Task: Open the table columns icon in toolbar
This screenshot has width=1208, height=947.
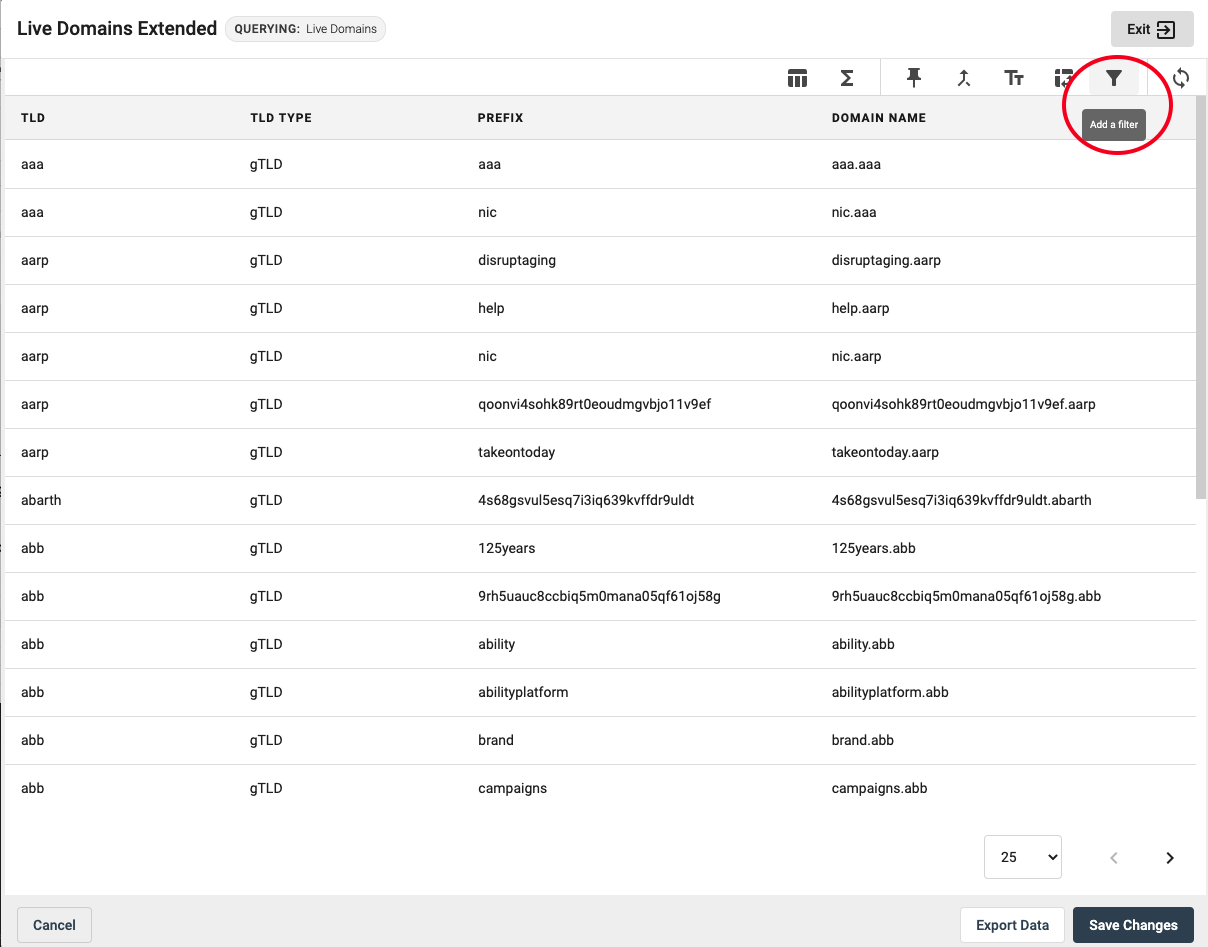Action: [x=797, y=78]
